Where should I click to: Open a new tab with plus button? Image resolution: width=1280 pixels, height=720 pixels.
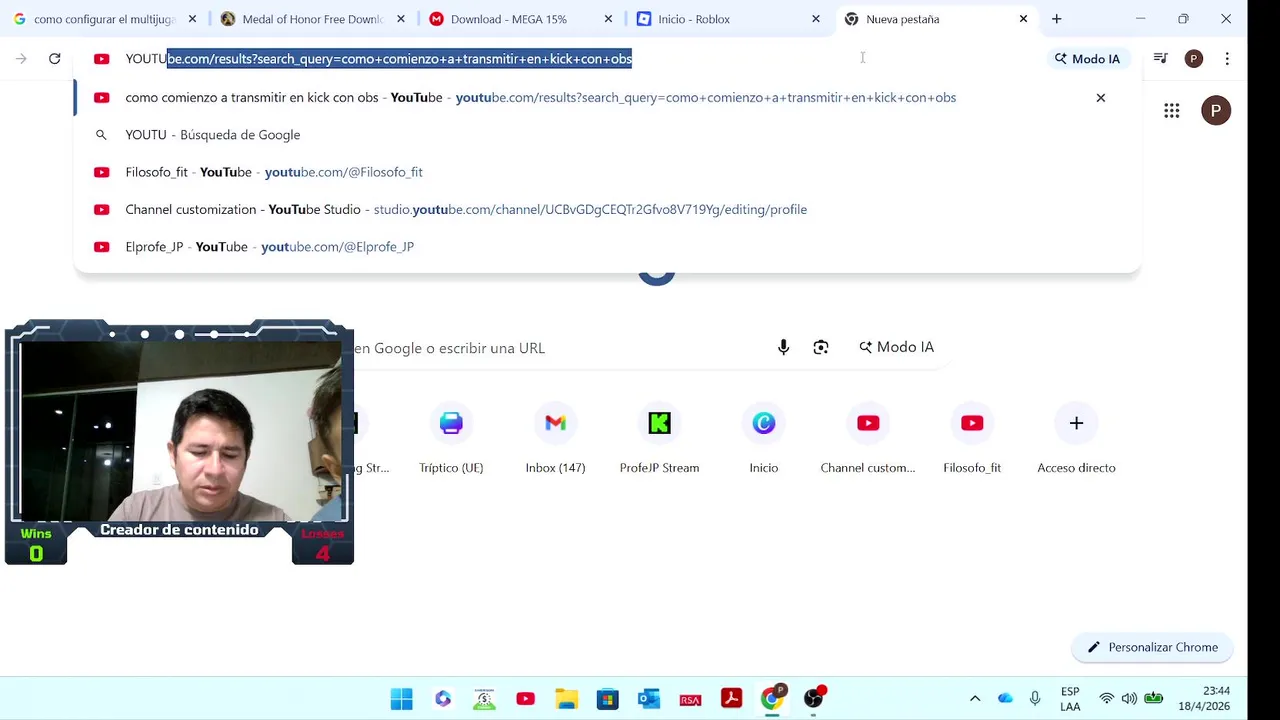pyautogui.click(x=1056, y=19)
